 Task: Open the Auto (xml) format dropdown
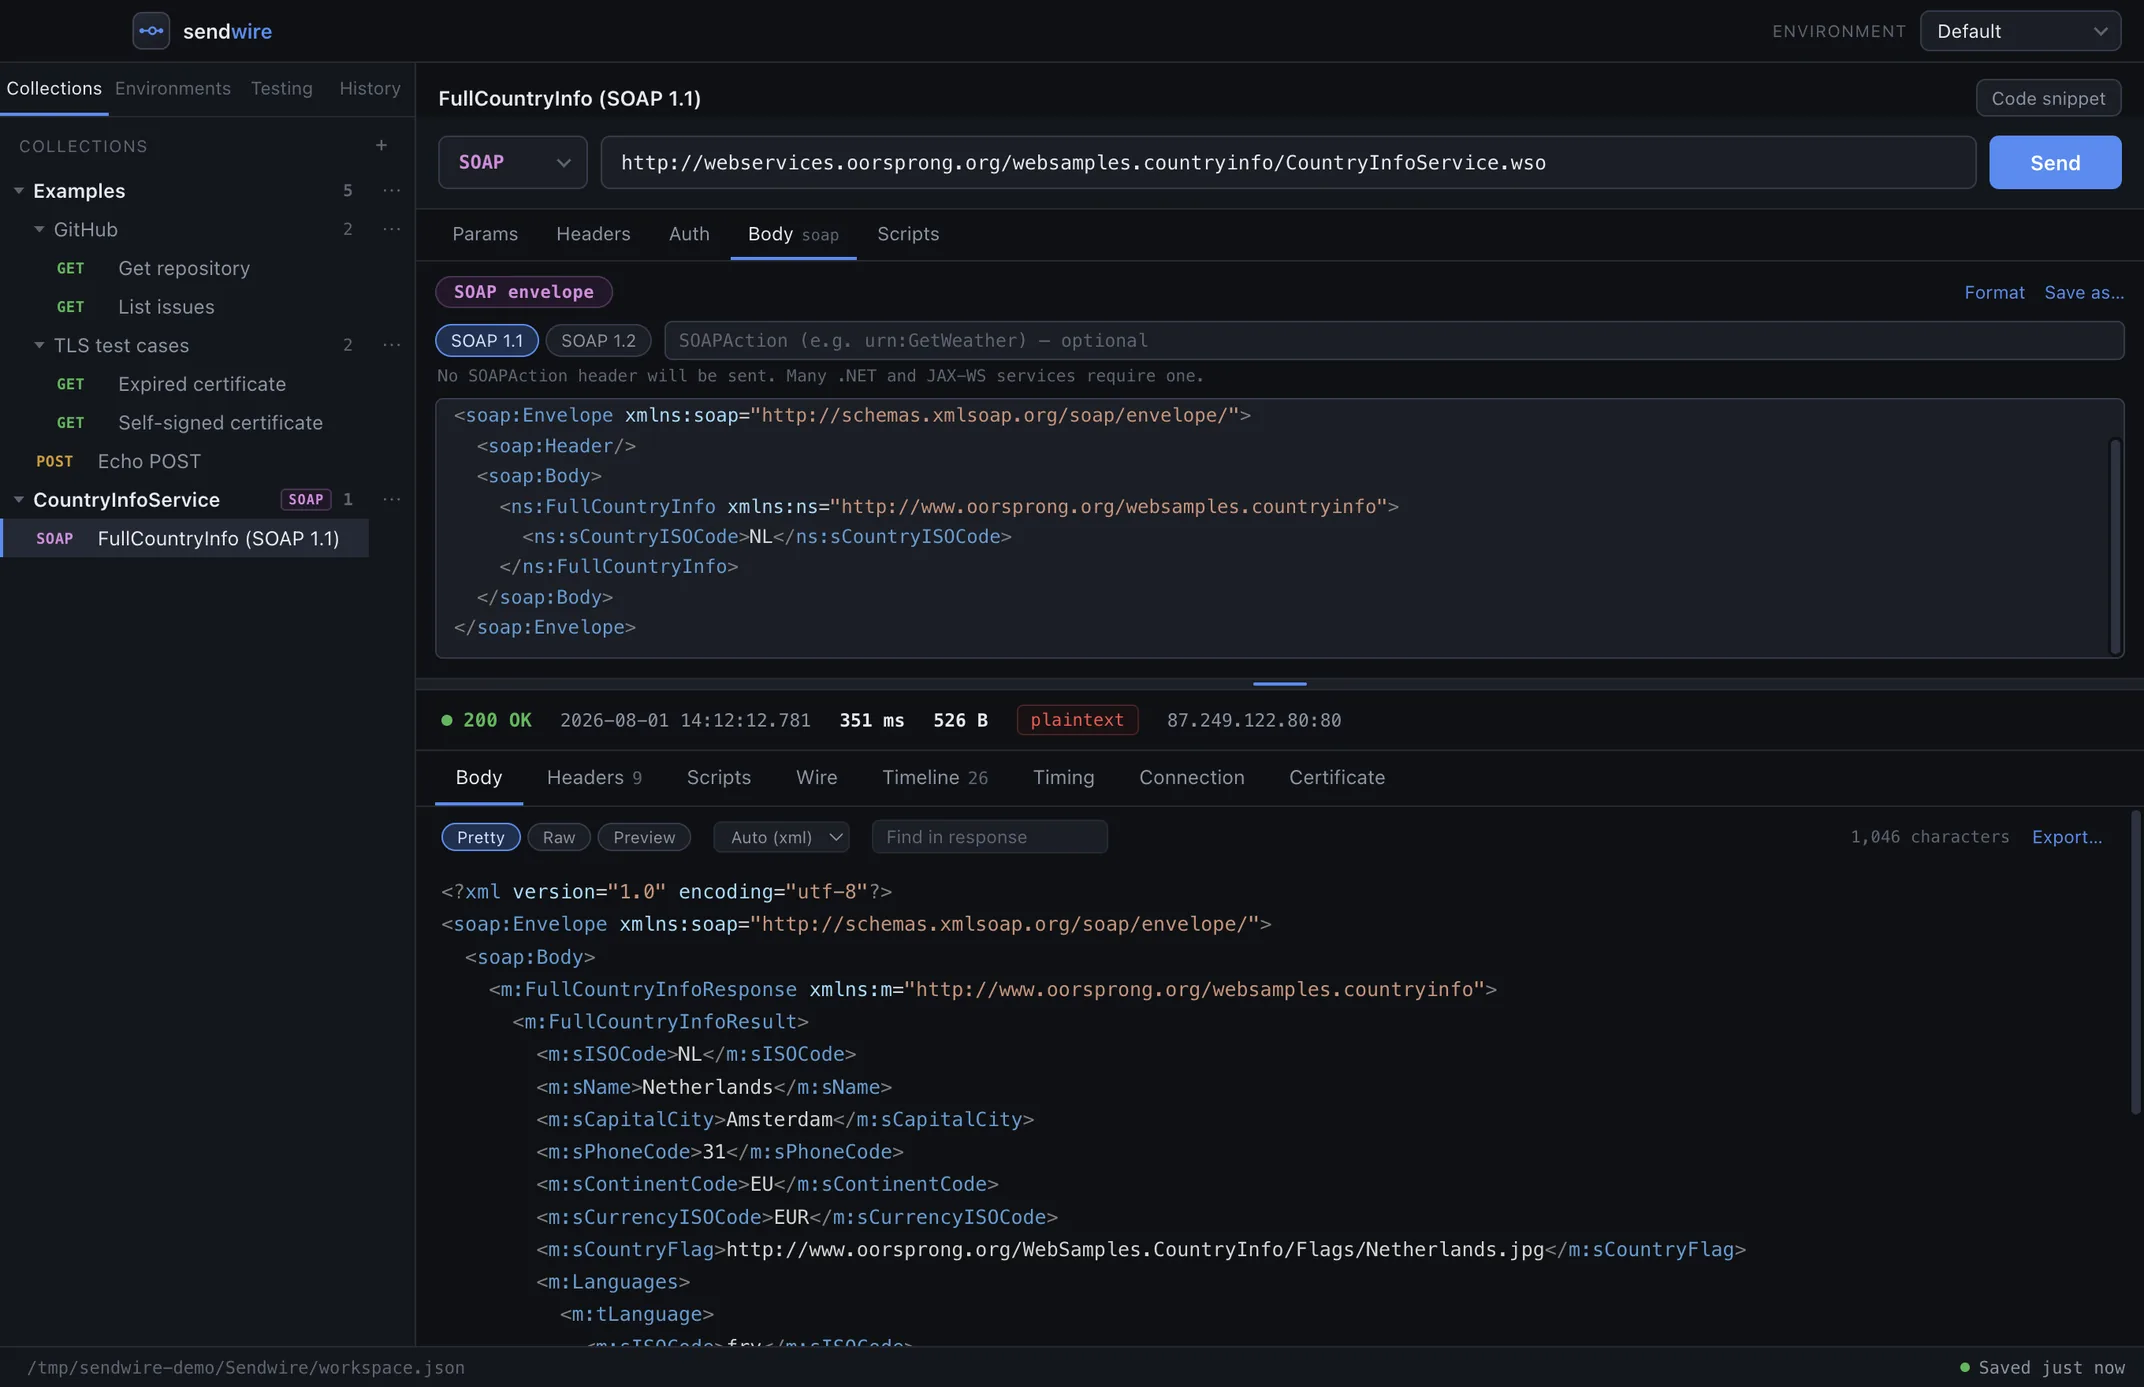781,837
